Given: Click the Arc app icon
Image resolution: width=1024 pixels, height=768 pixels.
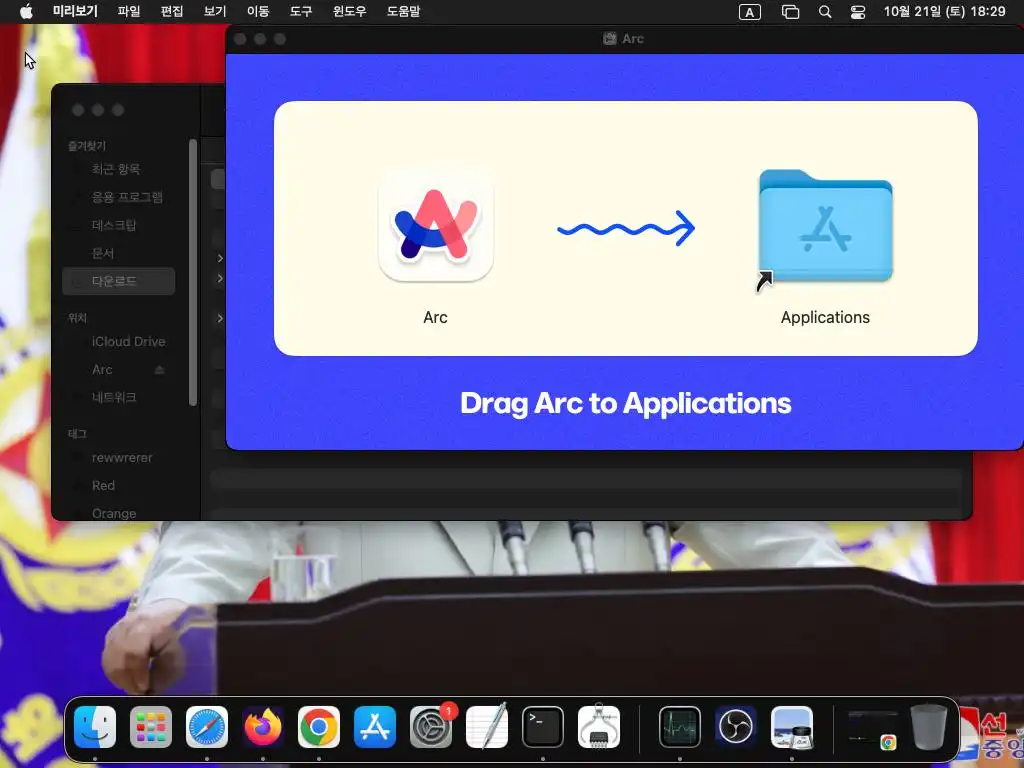Looking at the screenshot, I should click(436, 226).
